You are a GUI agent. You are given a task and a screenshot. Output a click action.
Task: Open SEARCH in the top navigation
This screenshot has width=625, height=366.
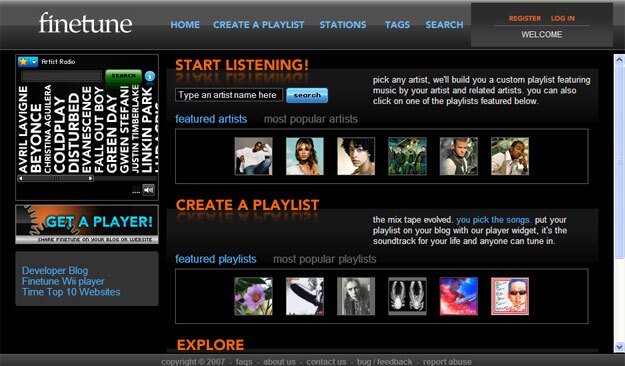click(444, 25)
